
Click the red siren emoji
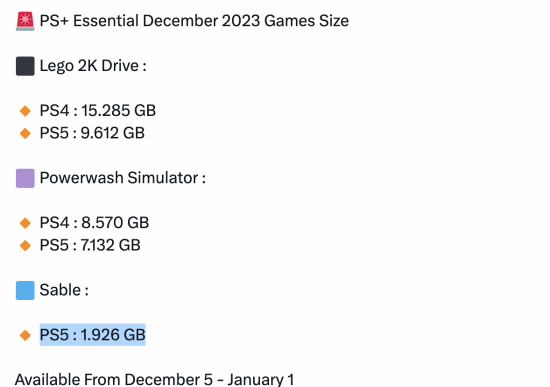click(25, 21)
